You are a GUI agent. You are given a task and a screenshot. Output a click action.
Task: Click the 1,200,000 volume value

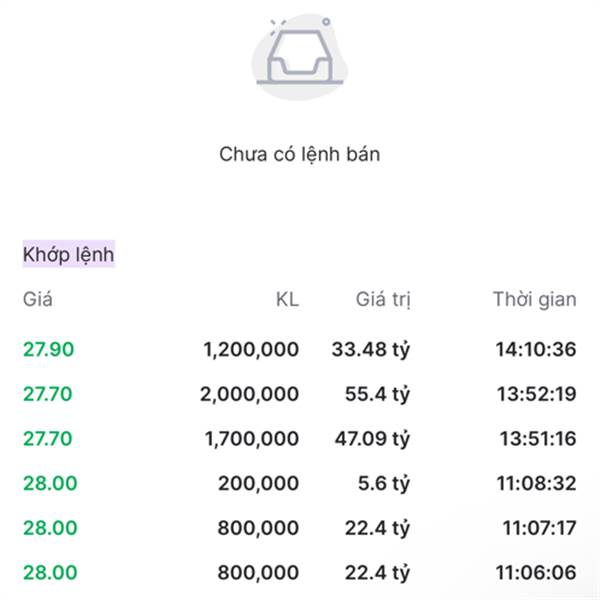point(250,349)
